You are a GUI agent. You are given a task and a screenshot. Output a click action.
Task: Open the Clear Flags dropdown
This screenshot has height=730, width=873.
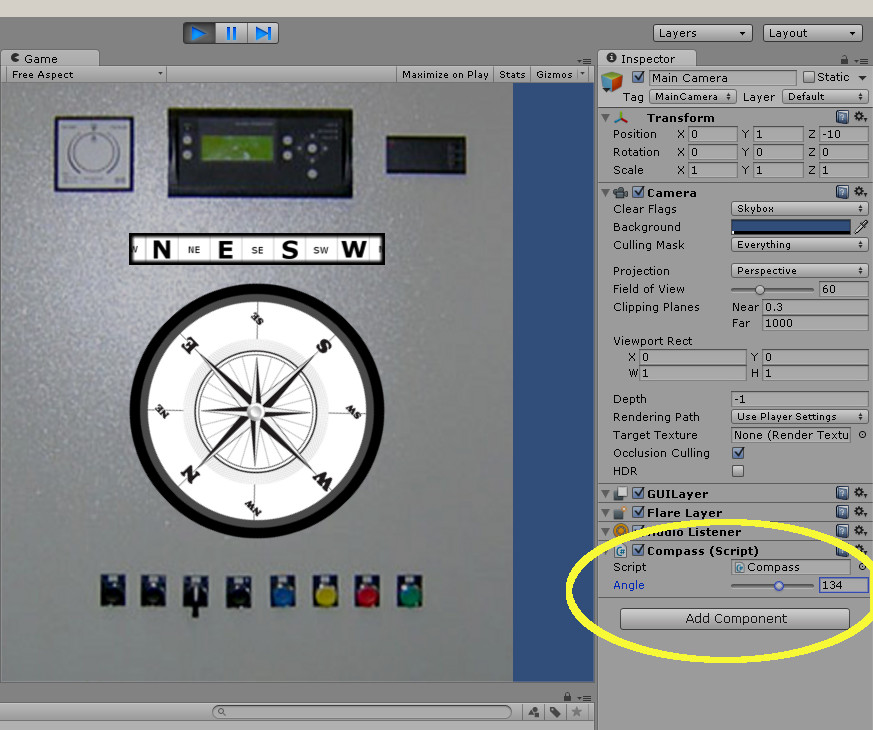click(798, 208)
